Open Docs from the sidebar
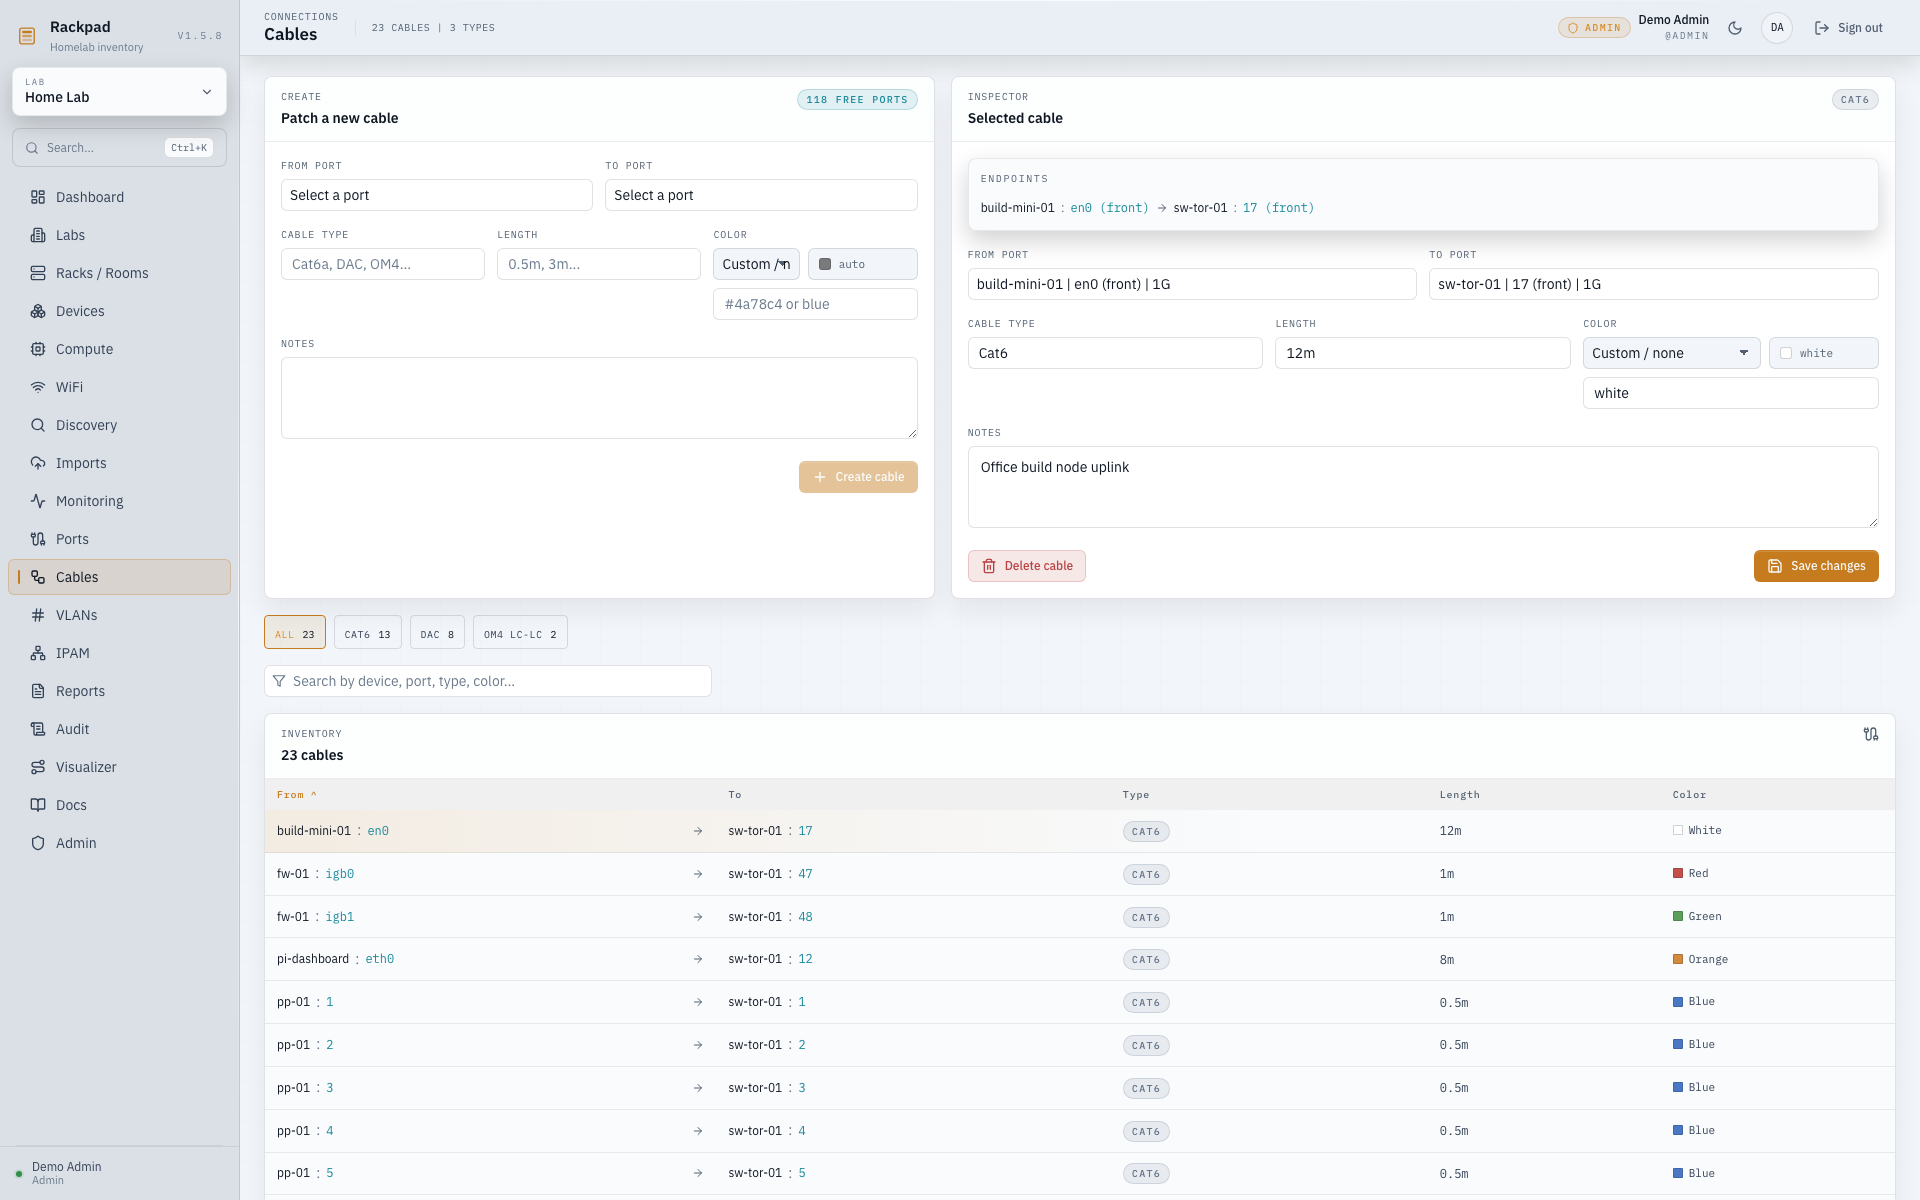 (119, 805)
